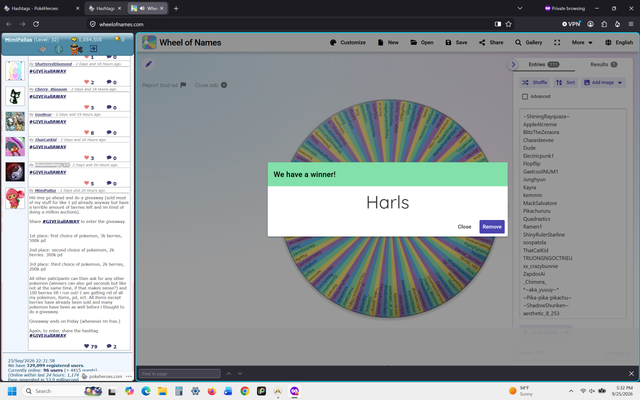The width and height of the screenshot is (640, 400).
Task: Create a New wheel
Action: click(388, 42)
